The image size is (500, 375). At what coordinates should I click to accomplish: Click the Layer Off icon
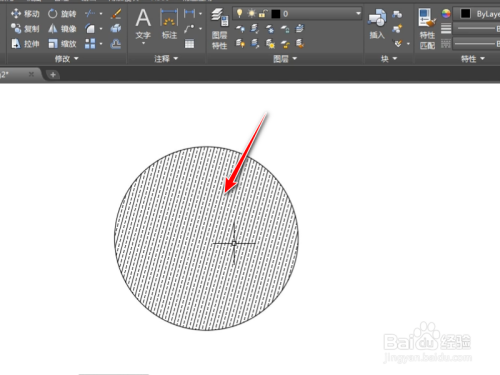tap(240, 29)
